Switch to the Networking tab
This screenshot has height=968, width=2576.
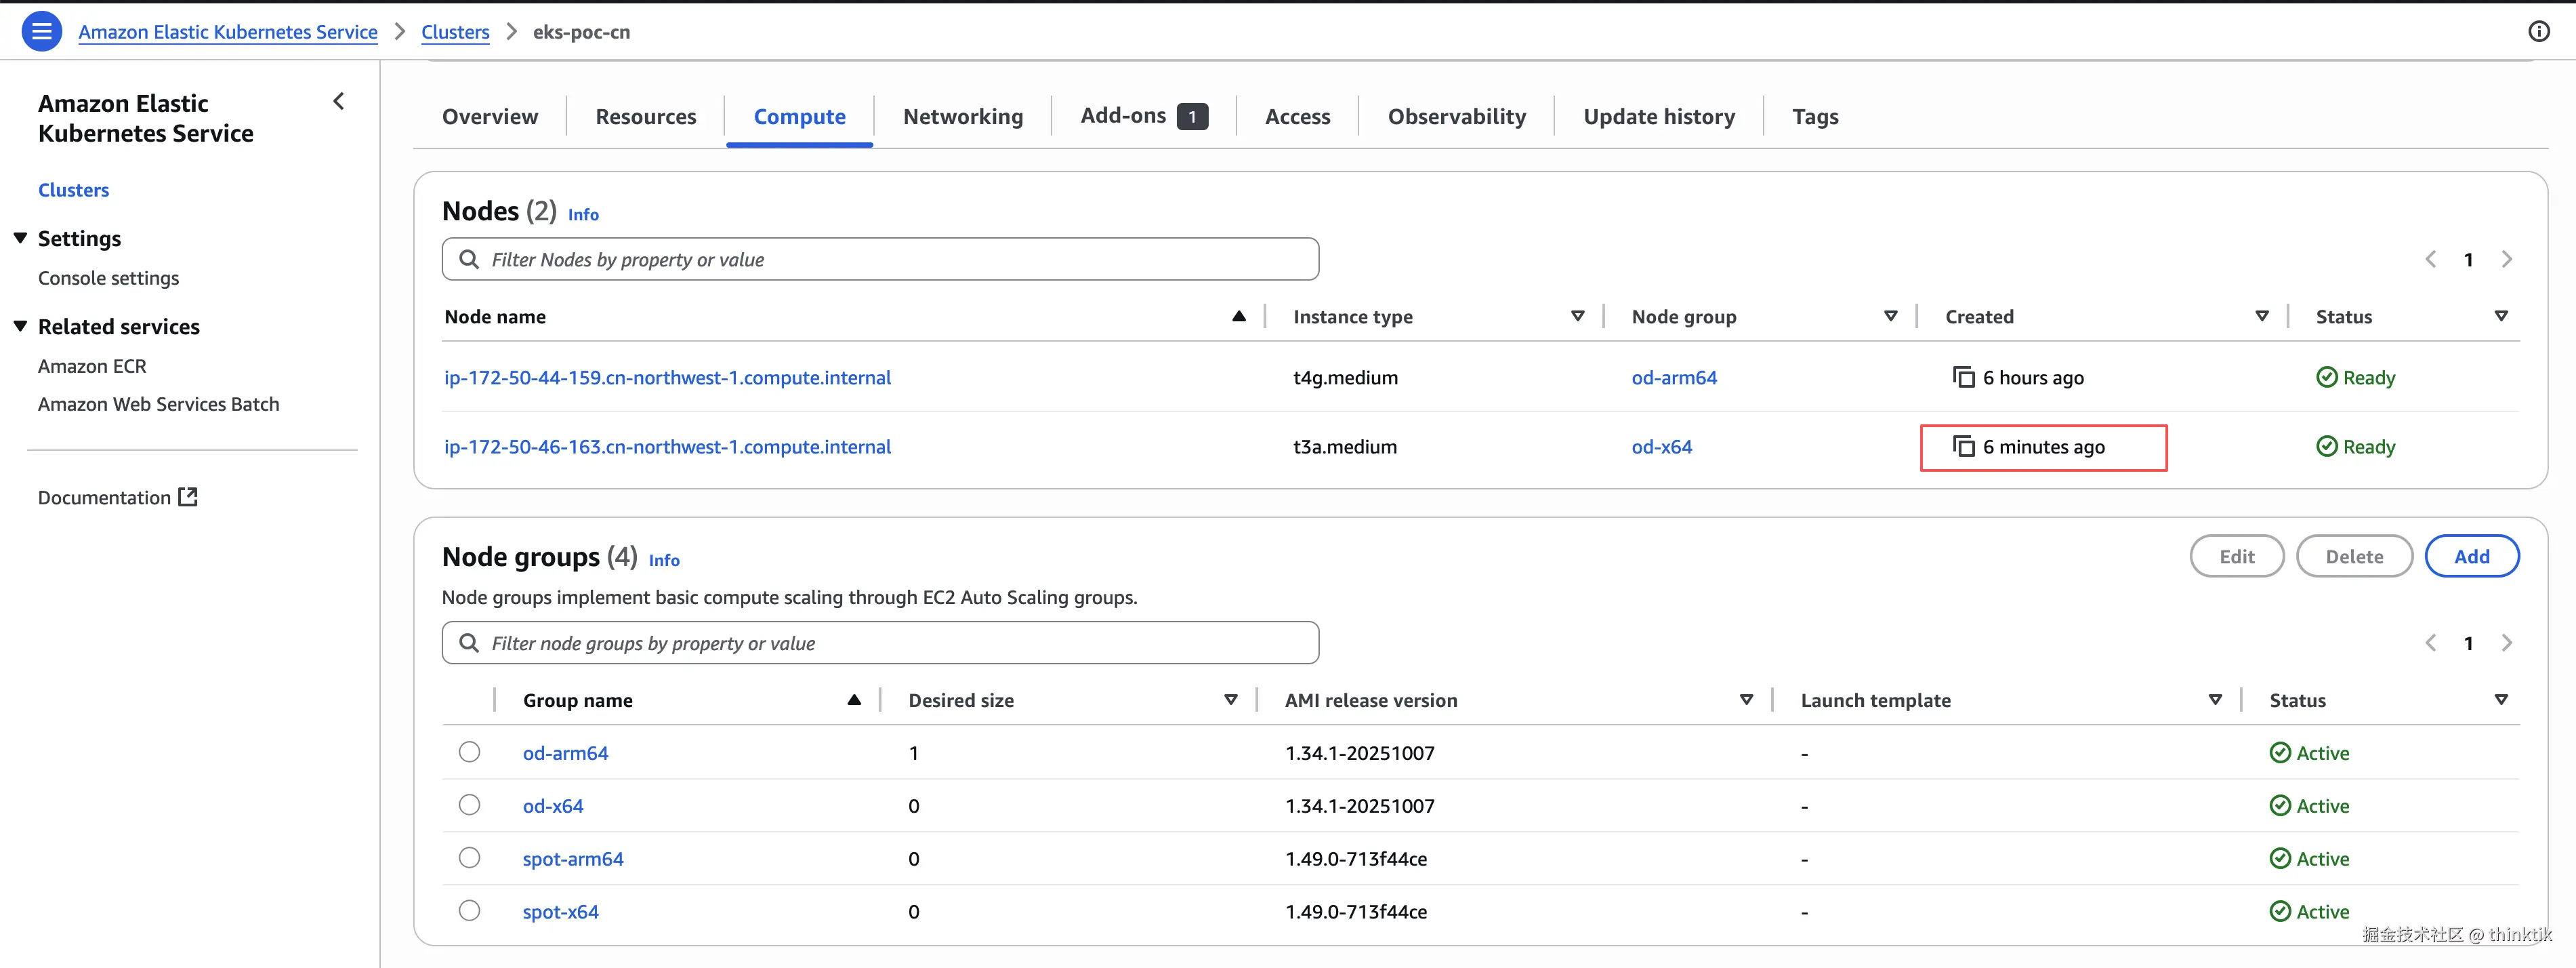tap(962, 117)
